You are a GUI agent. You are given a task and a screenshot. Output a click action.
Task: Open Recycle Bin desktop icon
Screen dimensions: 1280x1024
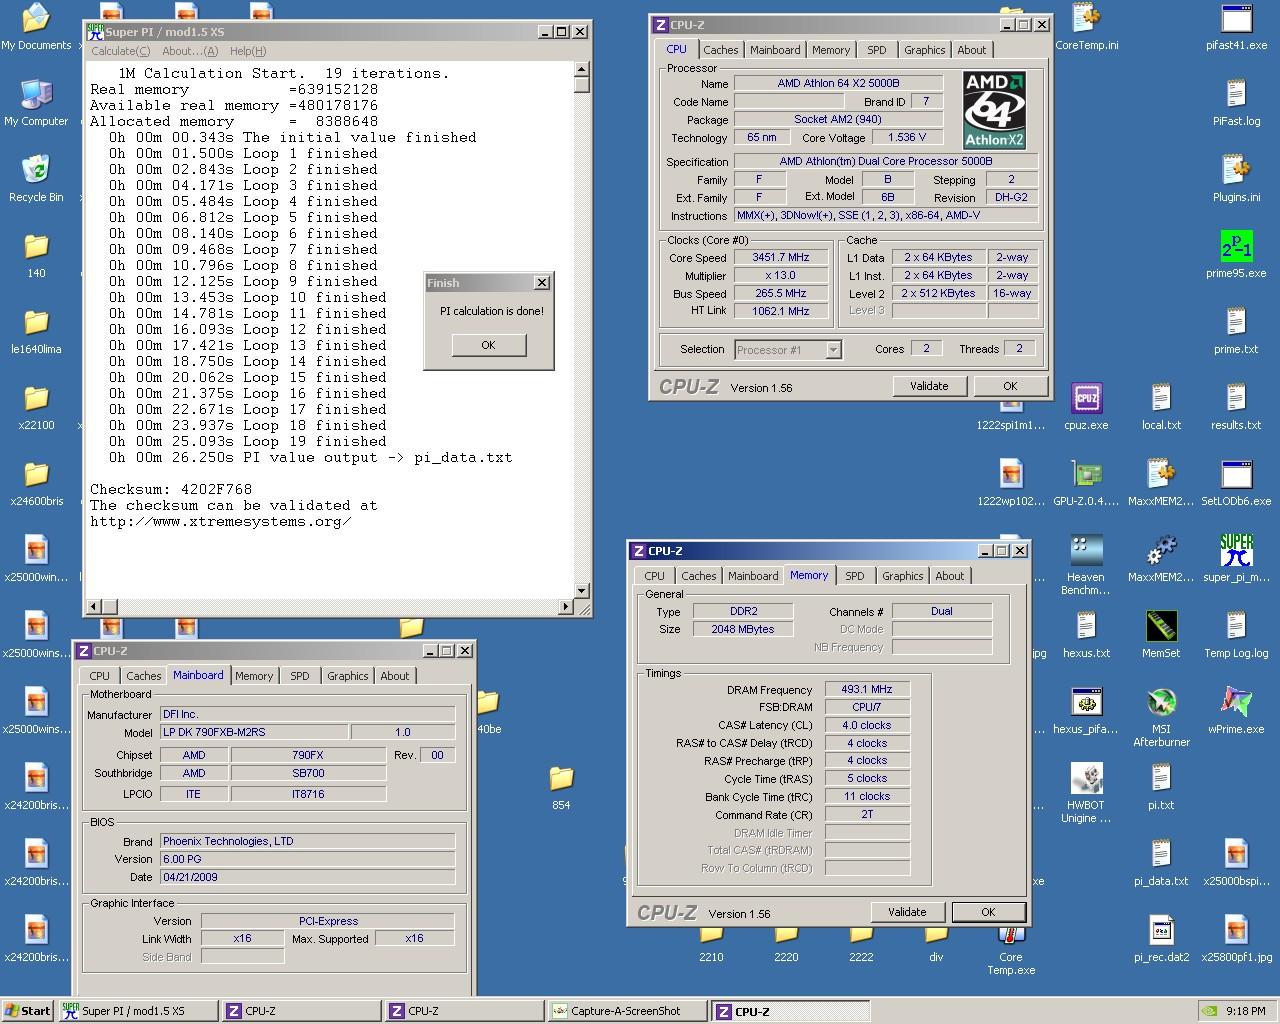pyautogui.click(x=36, y=178)
